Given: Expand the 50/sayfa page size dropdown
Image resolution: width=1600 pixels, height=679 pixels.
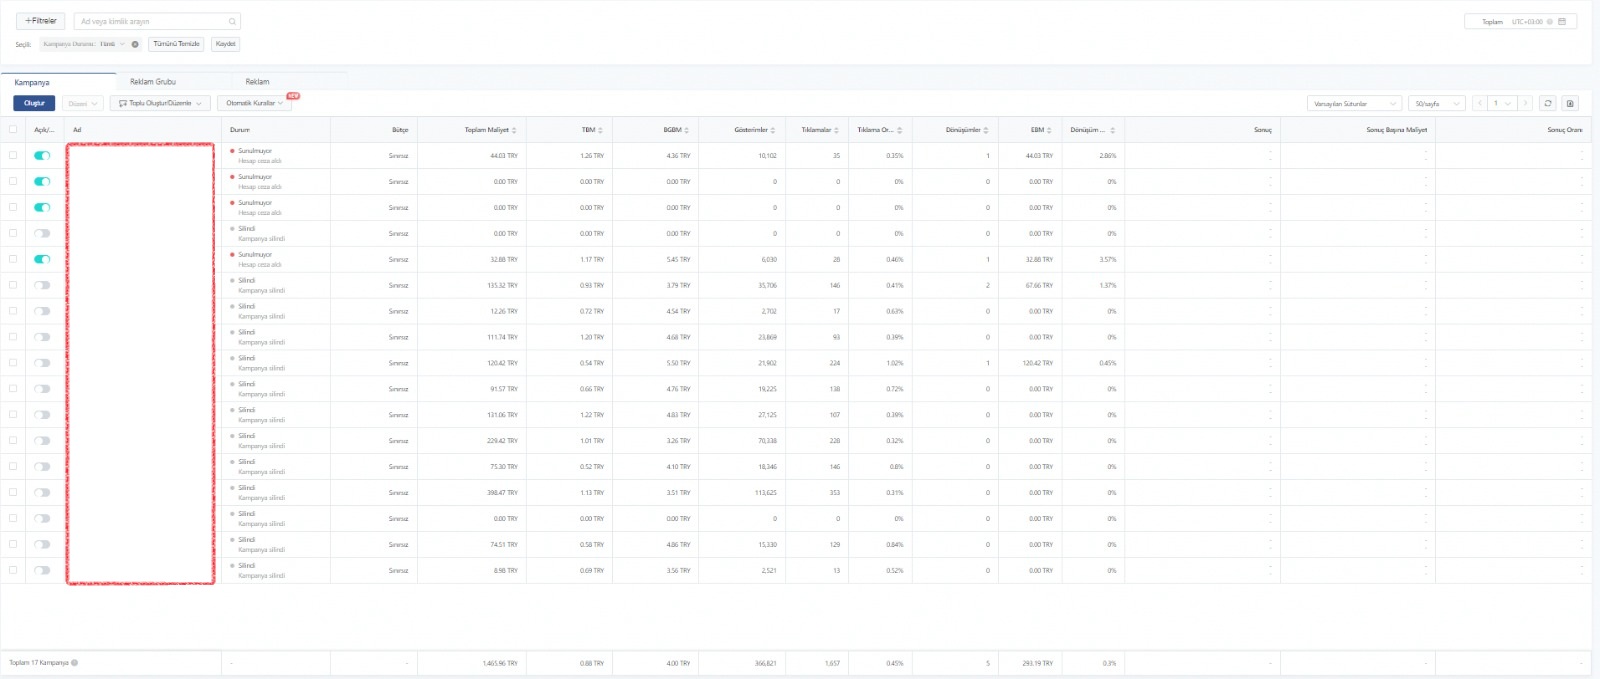Looking at the screenshot, I should [1436, 103].
